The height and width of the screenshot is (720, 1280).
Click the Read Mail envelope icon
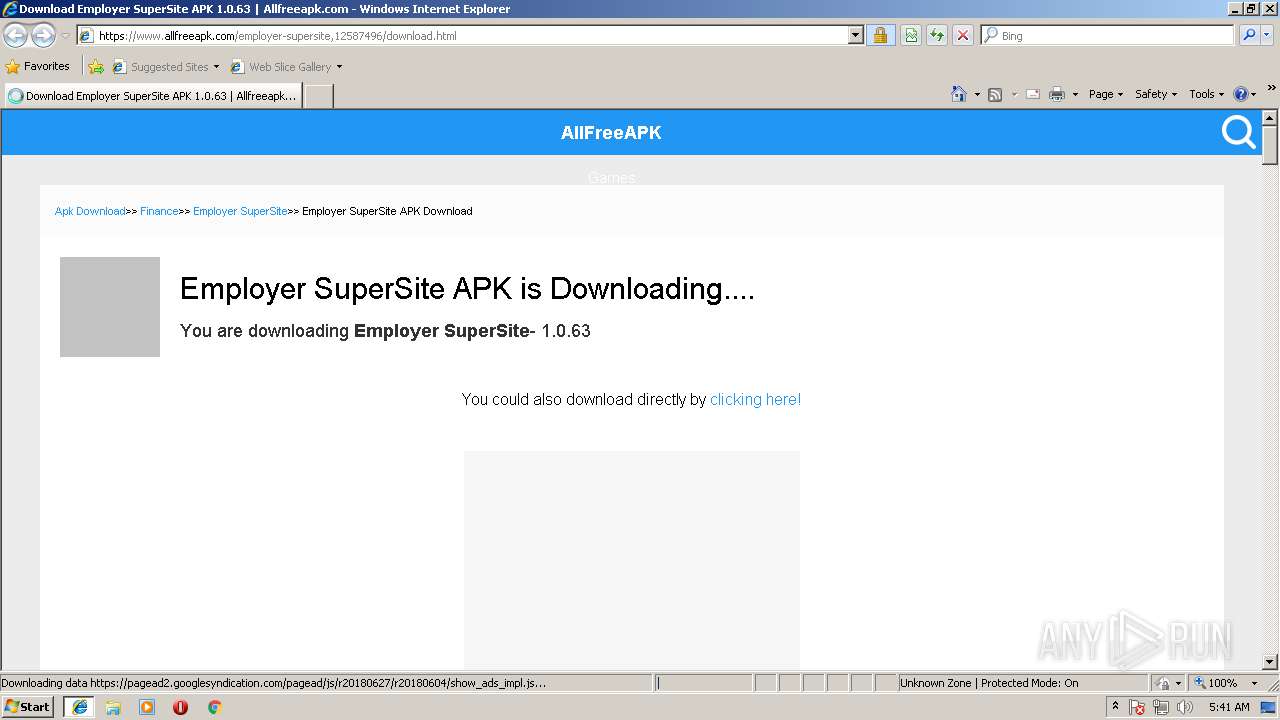[x=1033, y=94]
